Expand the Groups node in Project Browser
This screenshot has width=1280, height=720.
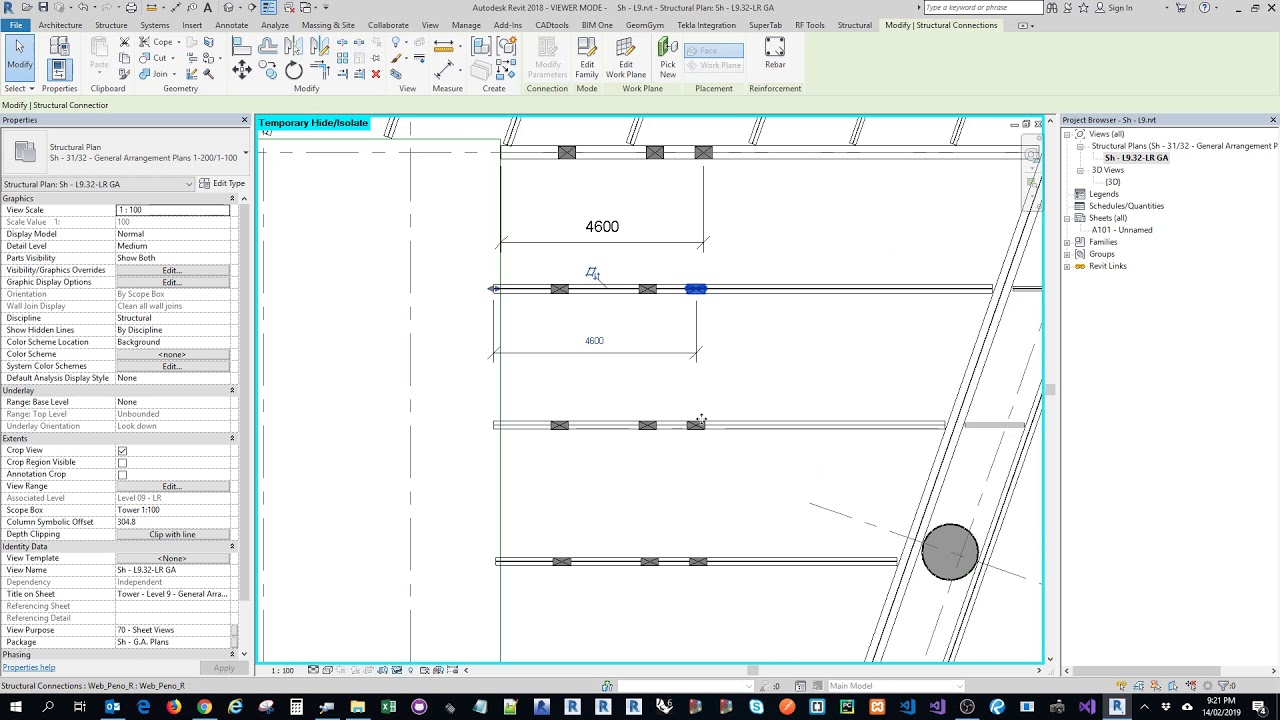1067,254
